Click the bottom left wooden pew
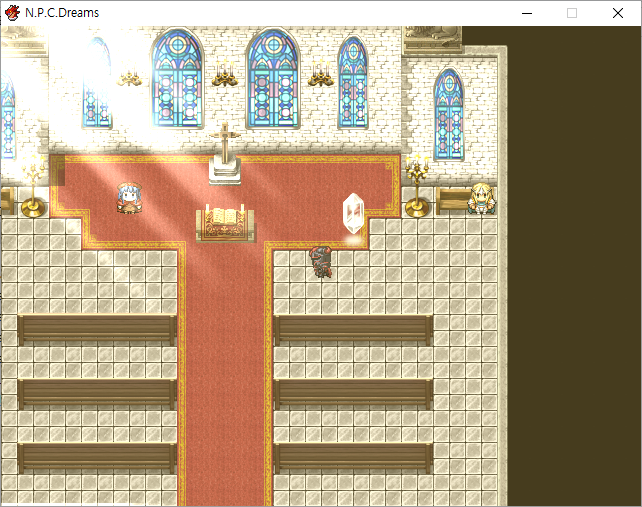The height and width of the screenshot is (507, 642). tap(97, 458)
